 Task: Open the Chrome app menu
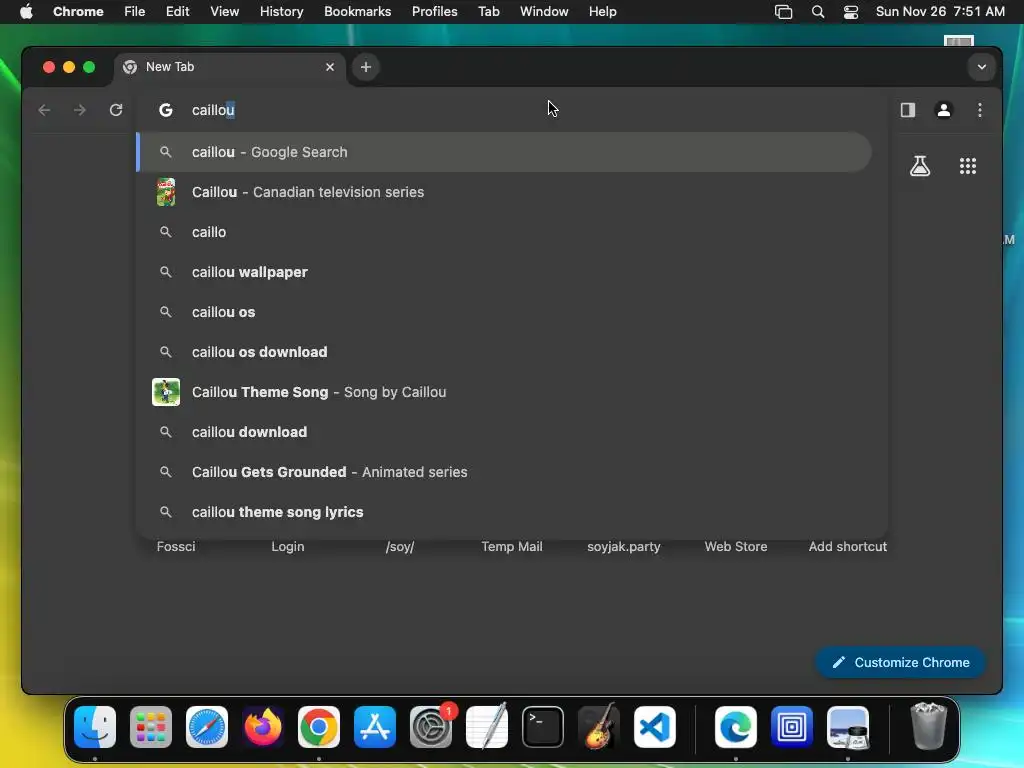coord(78,12)
